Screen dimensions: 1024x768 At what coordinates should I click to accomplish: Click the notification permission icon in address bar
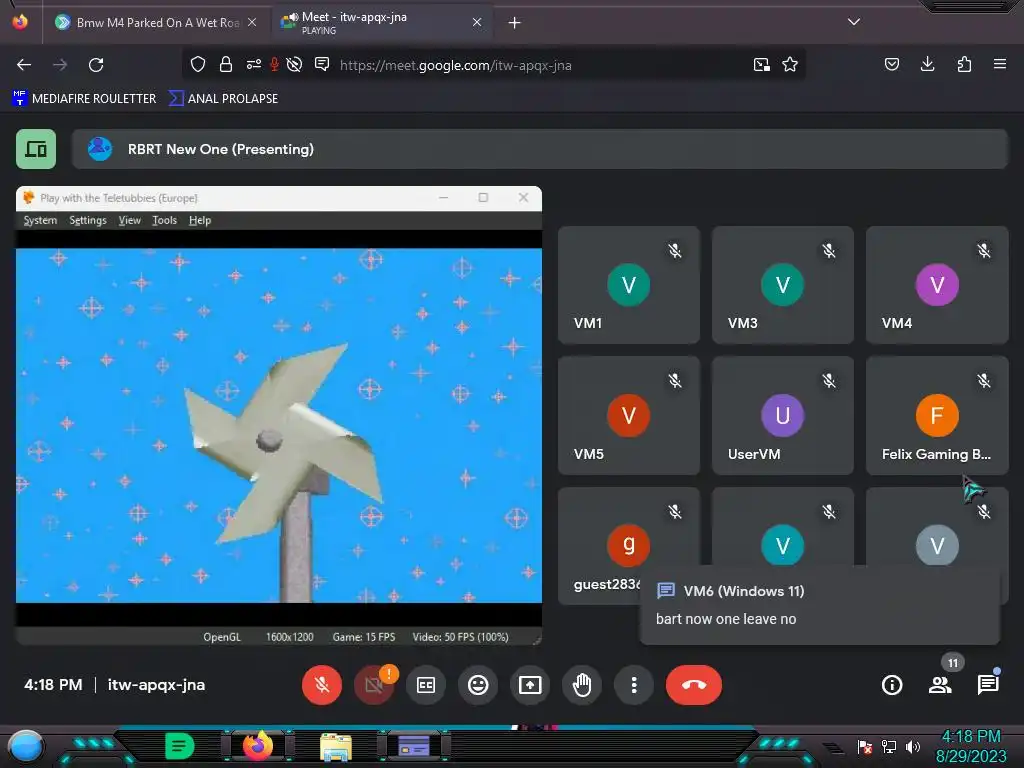(x=322, y=64)
